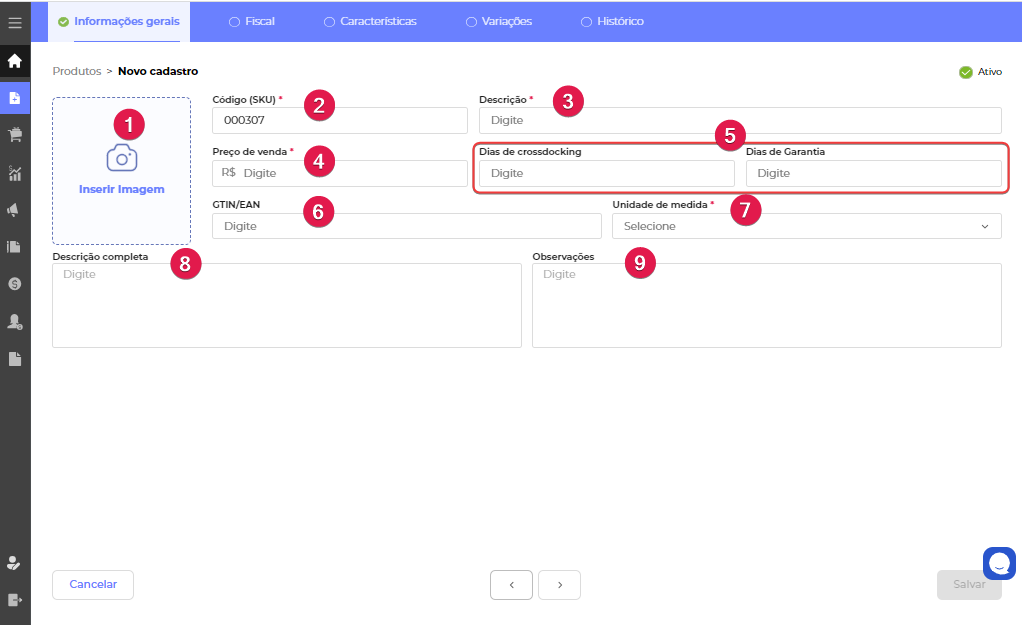Open the chat support bubble icon
The height and width of the screenshot is (625, 1022).
coord(999,563)
